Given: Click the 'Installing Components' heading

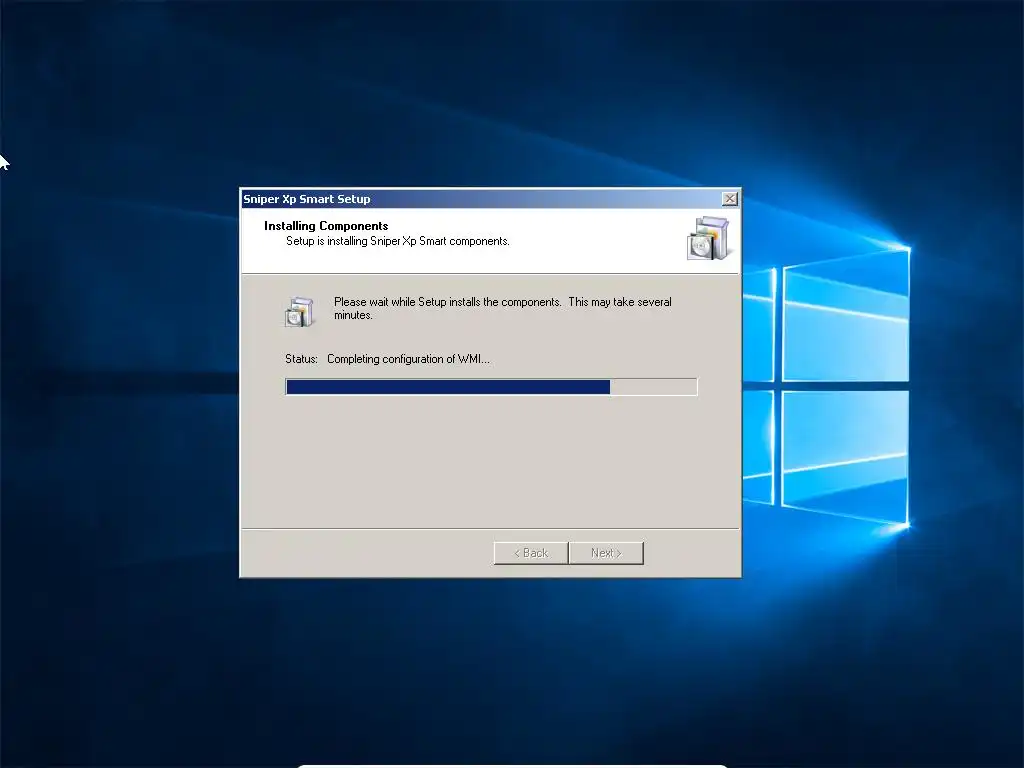Looking at the screenshot, I should (326, 226).
